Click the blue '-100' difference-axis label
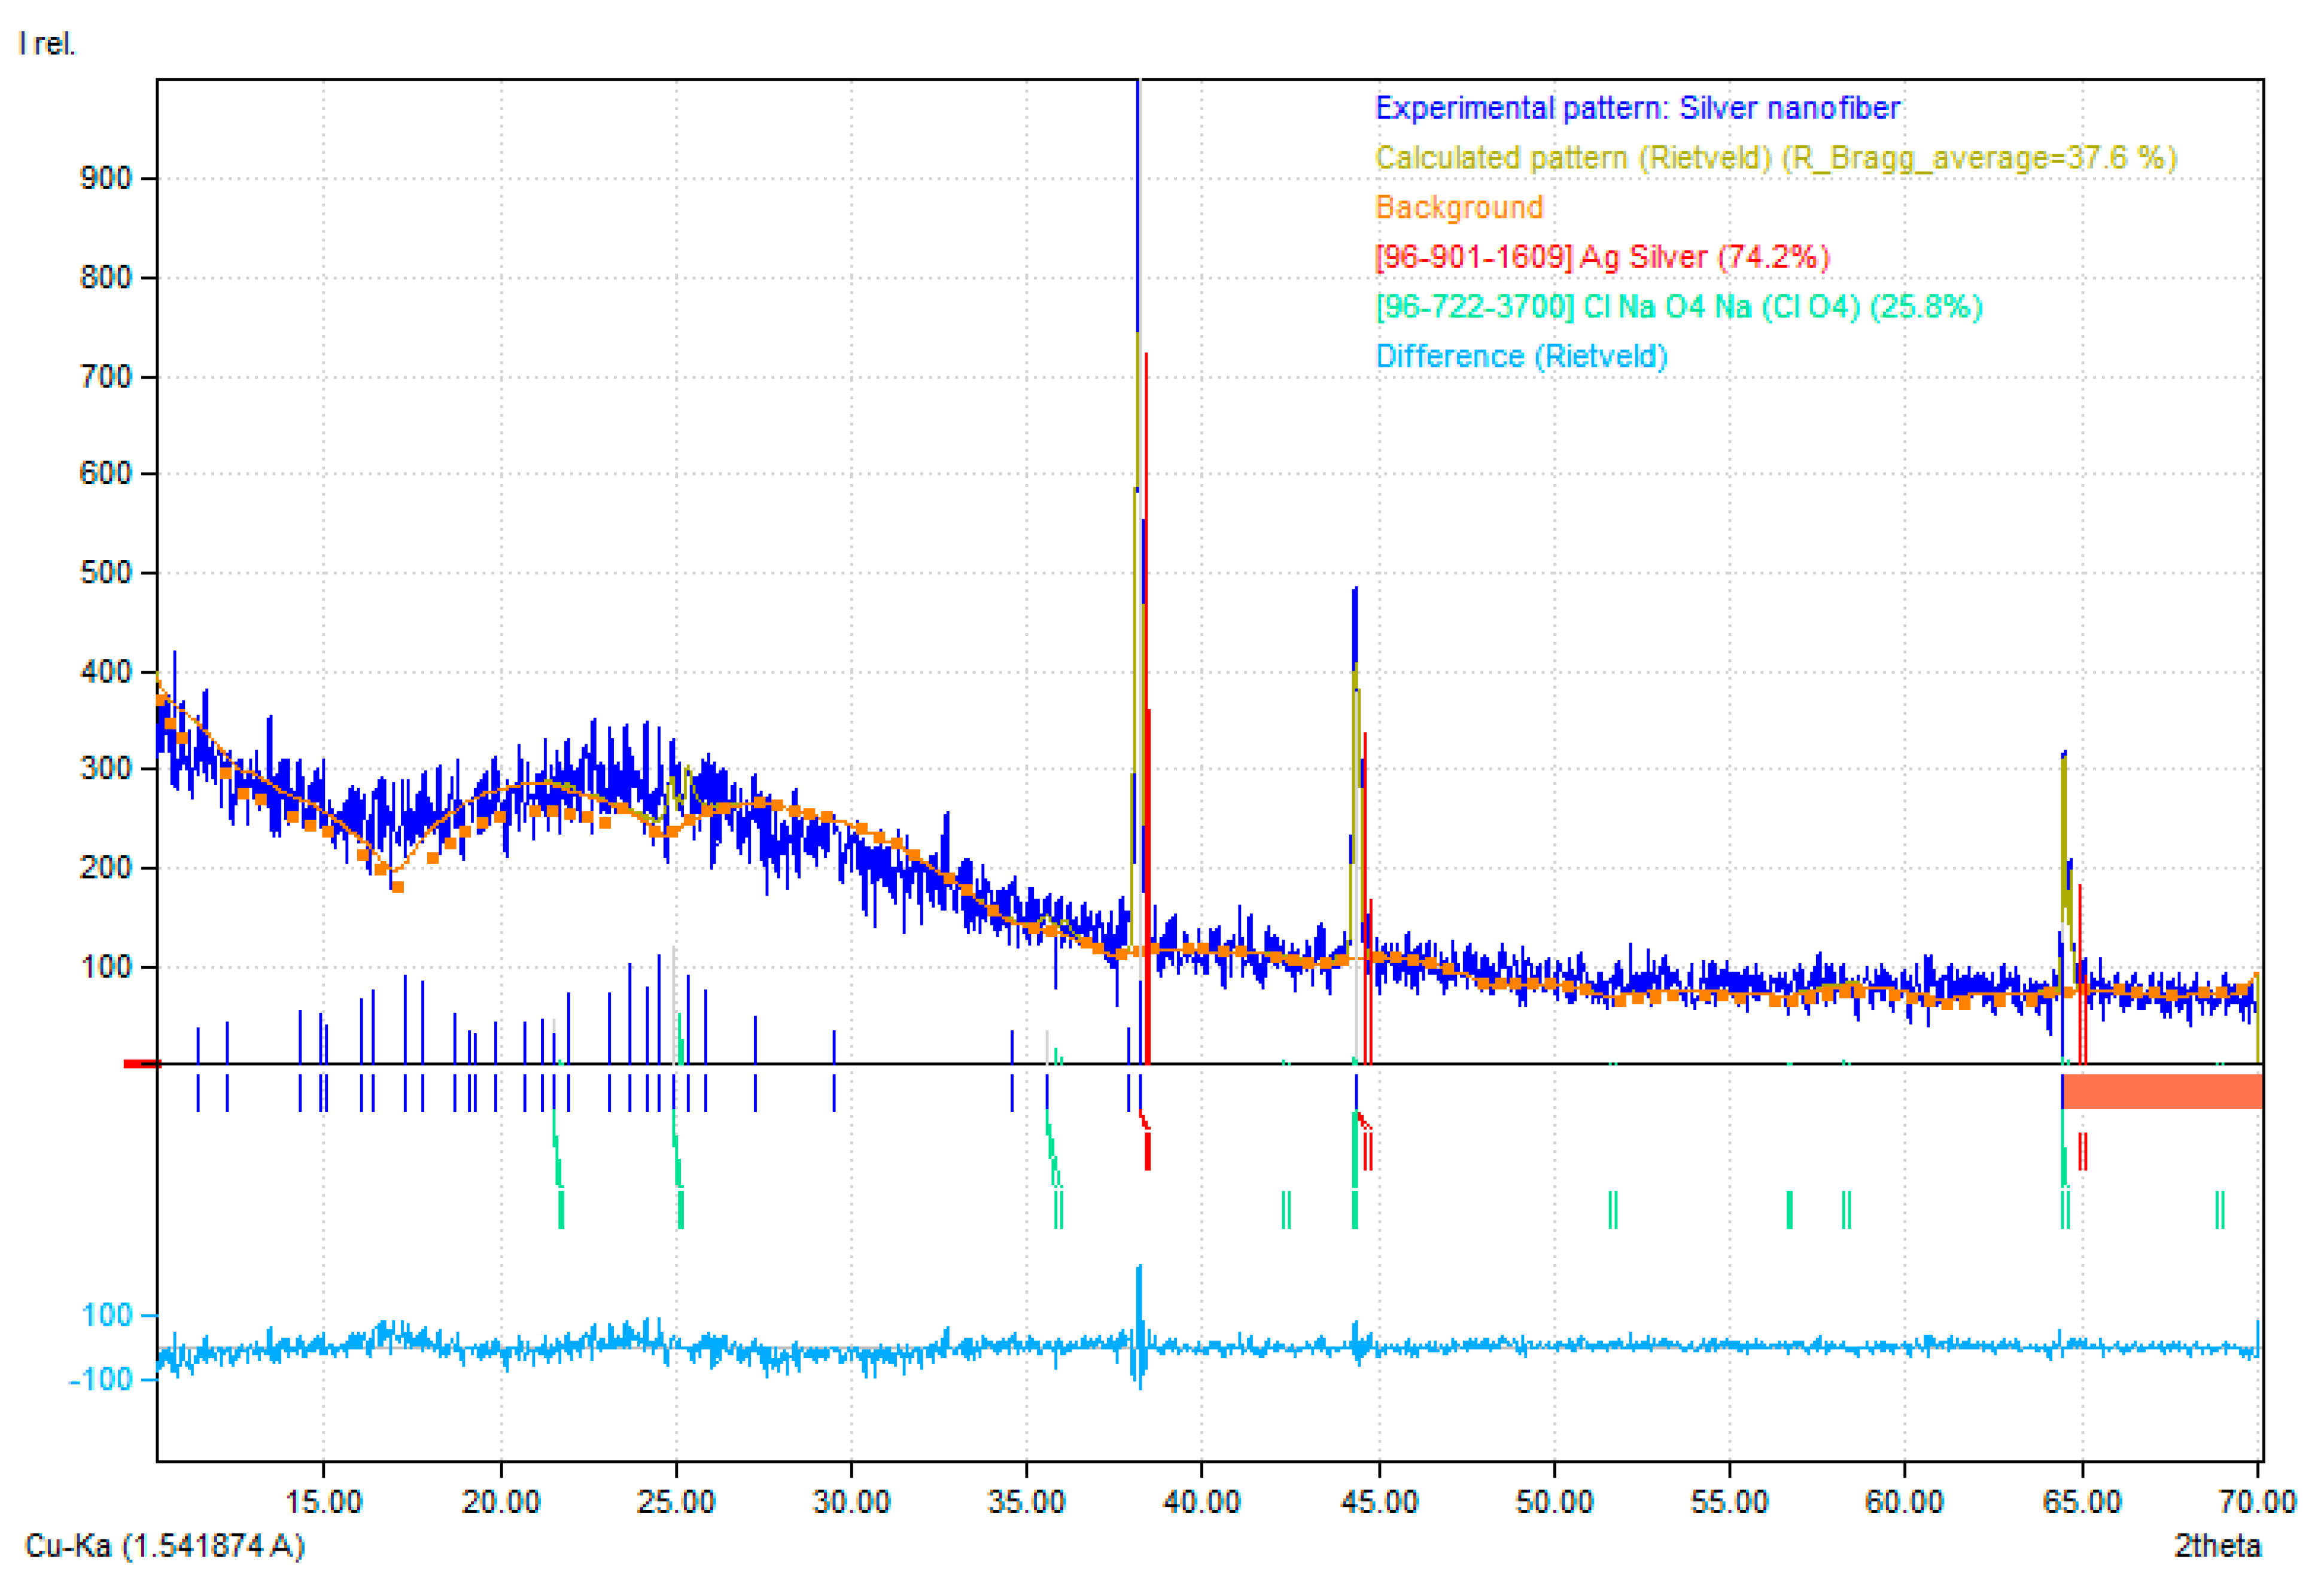 [100, 1380]
